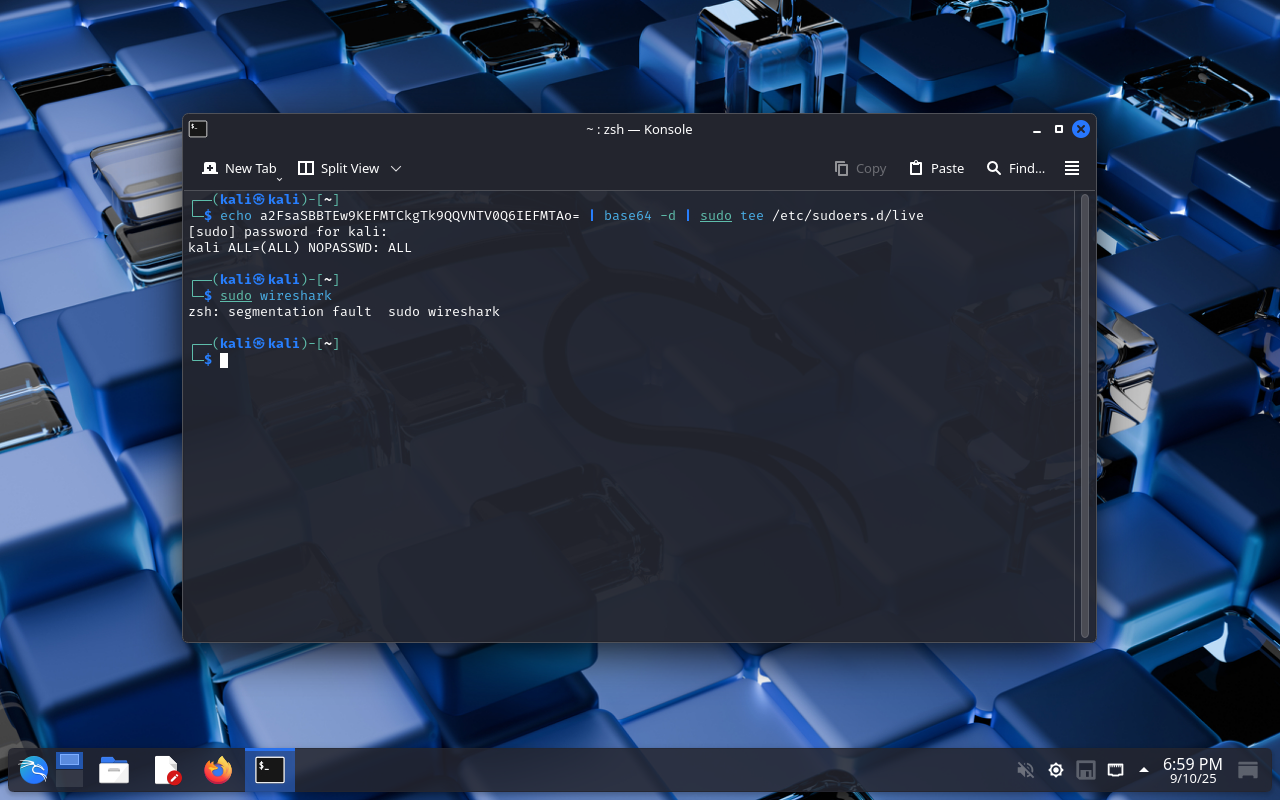Launch Firefox from the taskbar
Viewport: 1280px width, 800px height.
pyautogui.click(x=218, y=770)
